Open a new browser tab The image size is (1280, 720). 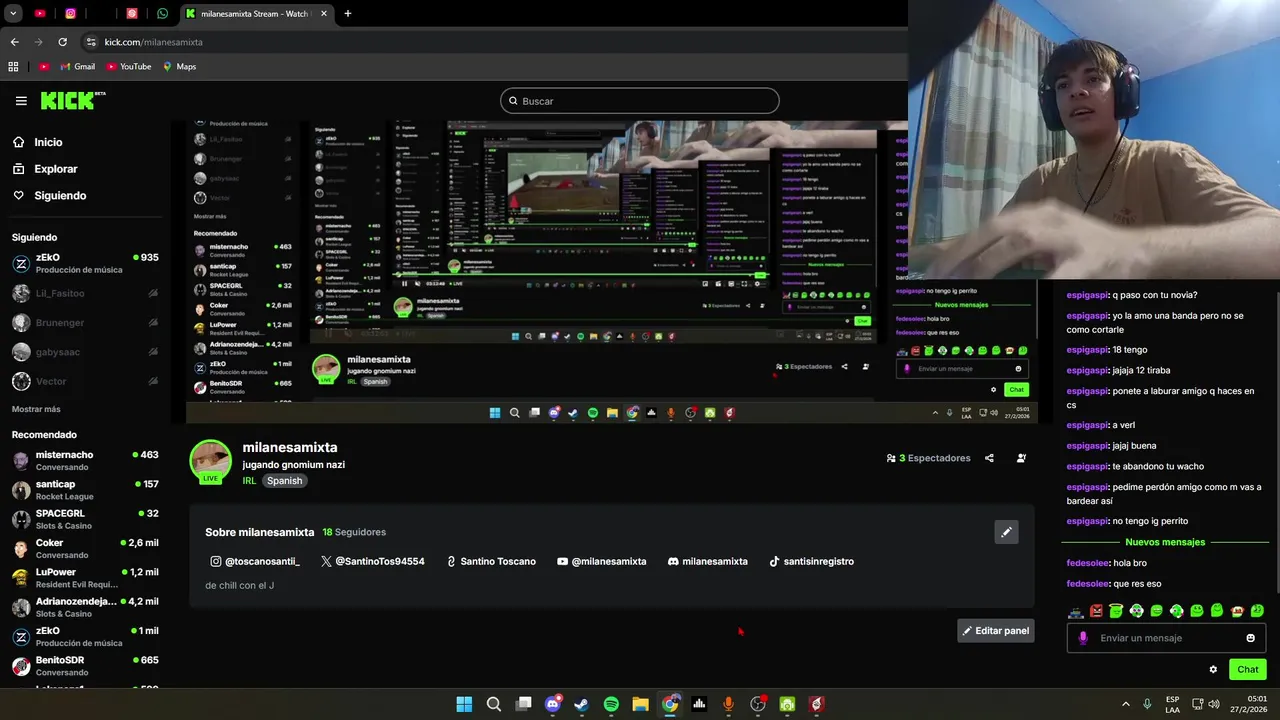(348, 14)
